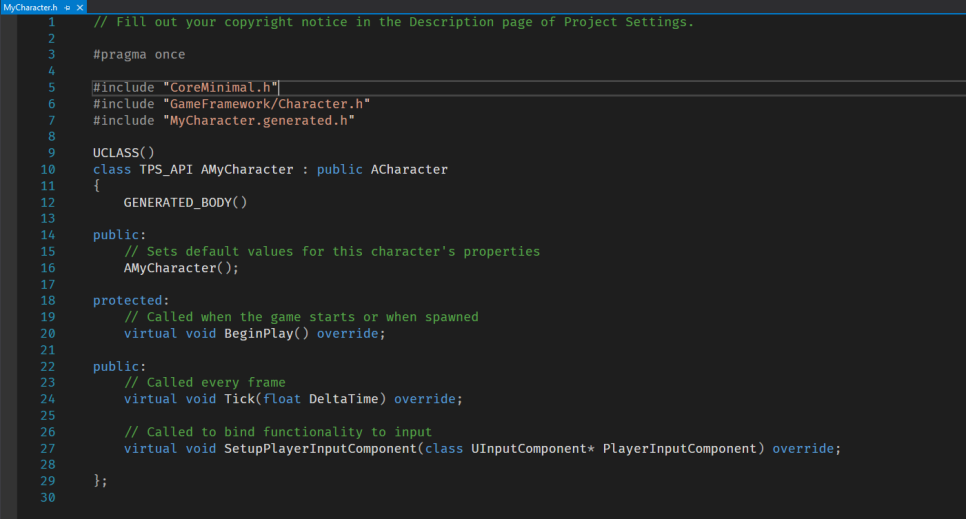The height and width of the screenshot is (519, 966).
Task: Click the closing '};' on line 29
Action: (x=100, y=481)
